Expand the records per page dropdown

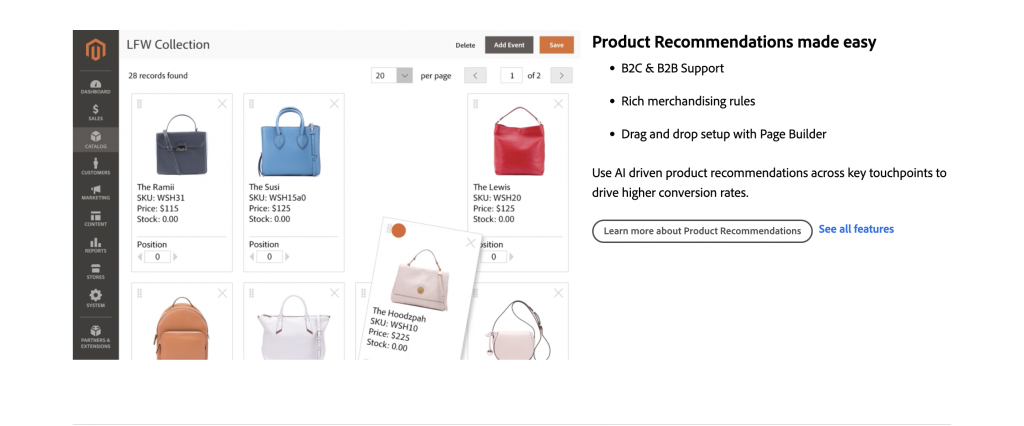(x=404, y=75)
